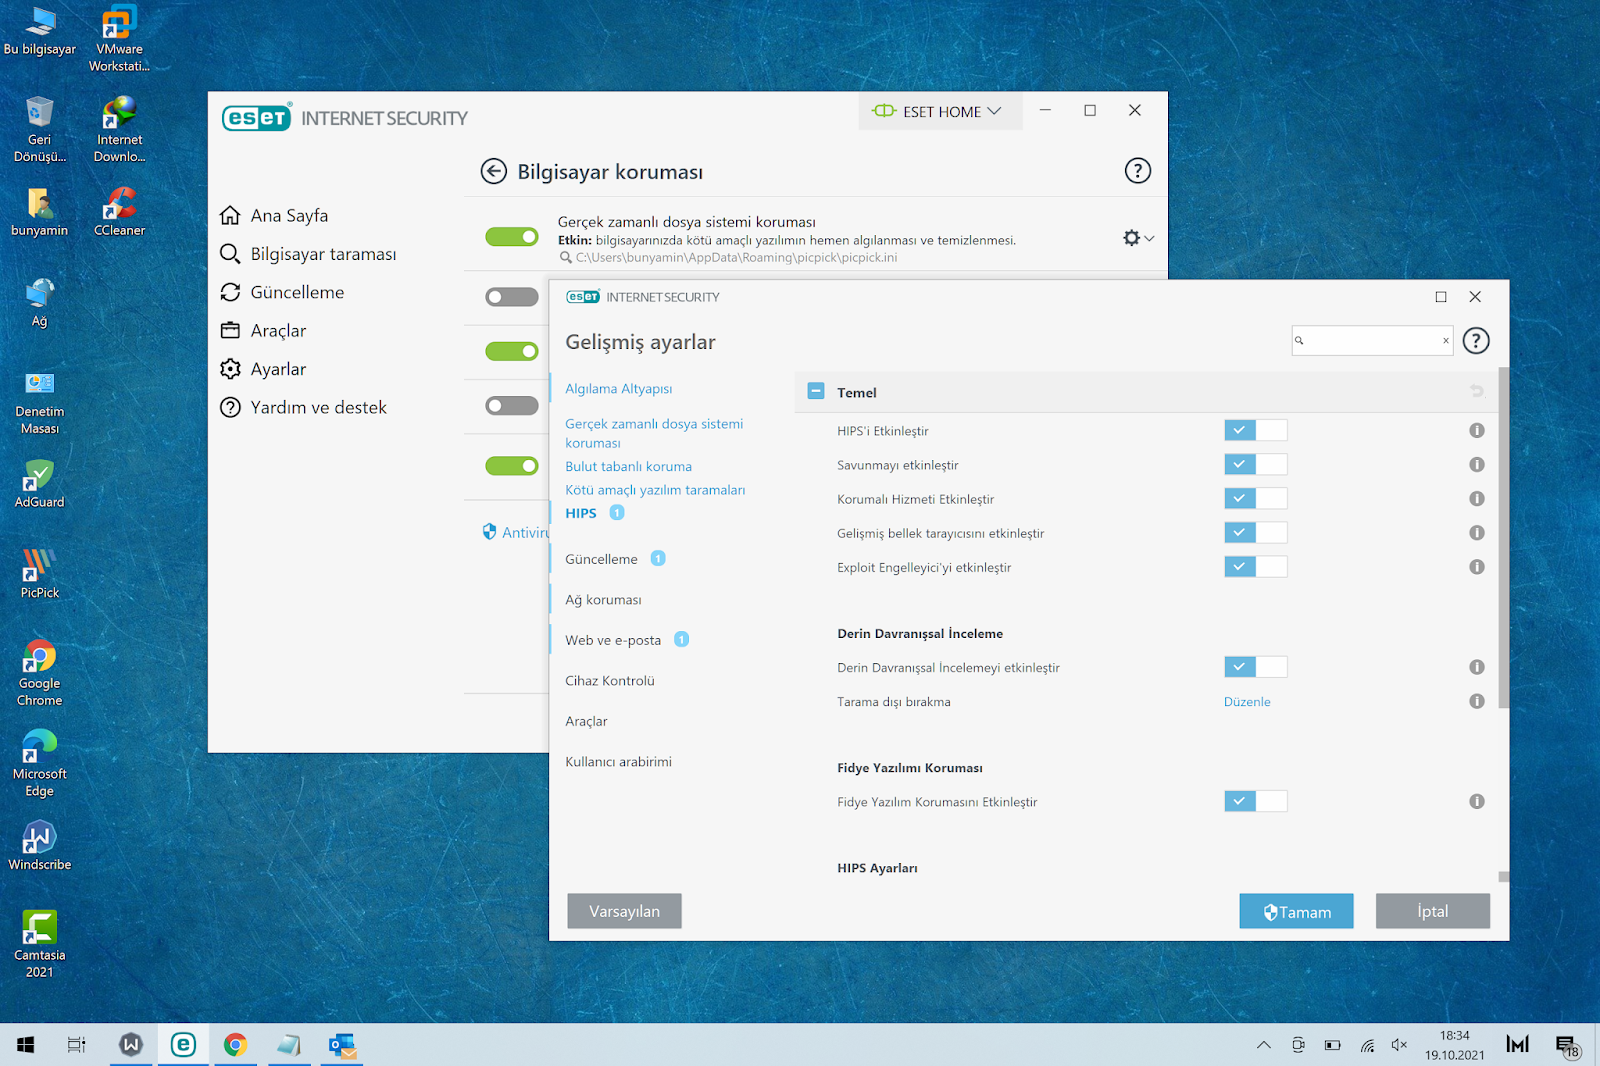Open CCleaner desktop icon
The width and height of the screenshot is (1600, 1066).
(119, 212)
